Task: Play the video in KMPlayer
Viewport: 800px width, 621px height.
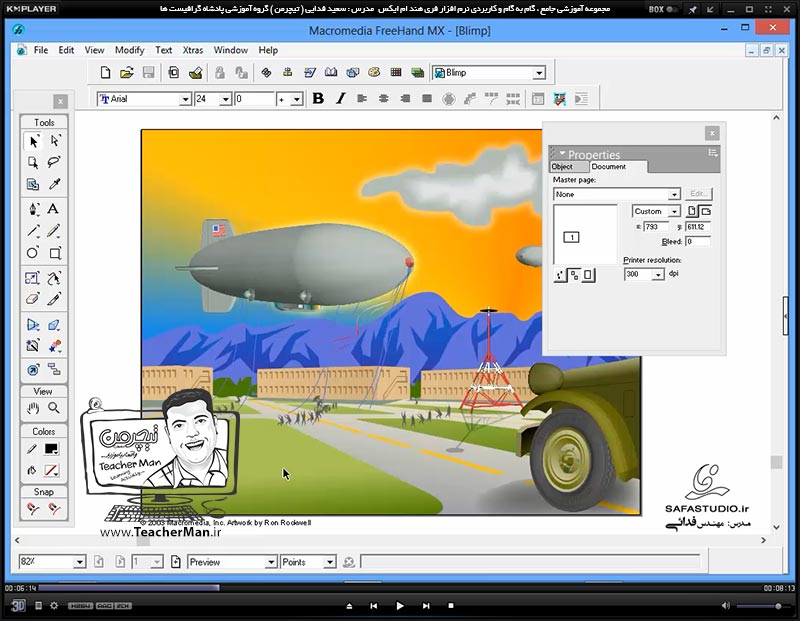Action: click(x=400, y=606)
